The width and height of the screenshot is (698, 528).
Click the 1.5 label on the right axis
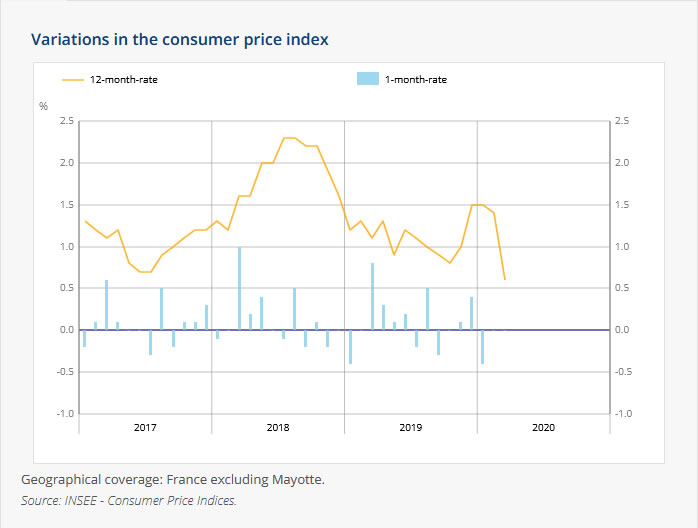pyautogui.click(x=623, y=205)
